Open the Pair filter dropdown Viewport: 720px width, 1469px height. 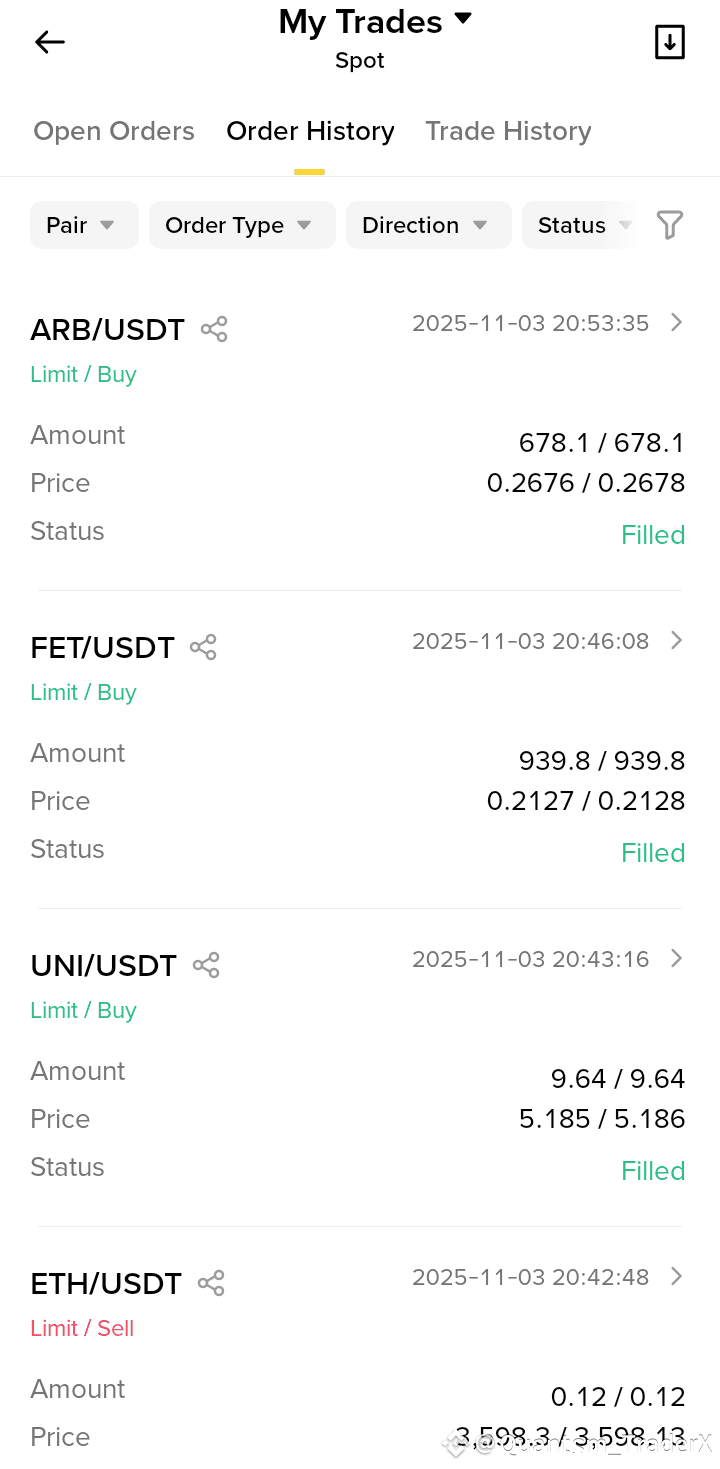pos(84,225)
